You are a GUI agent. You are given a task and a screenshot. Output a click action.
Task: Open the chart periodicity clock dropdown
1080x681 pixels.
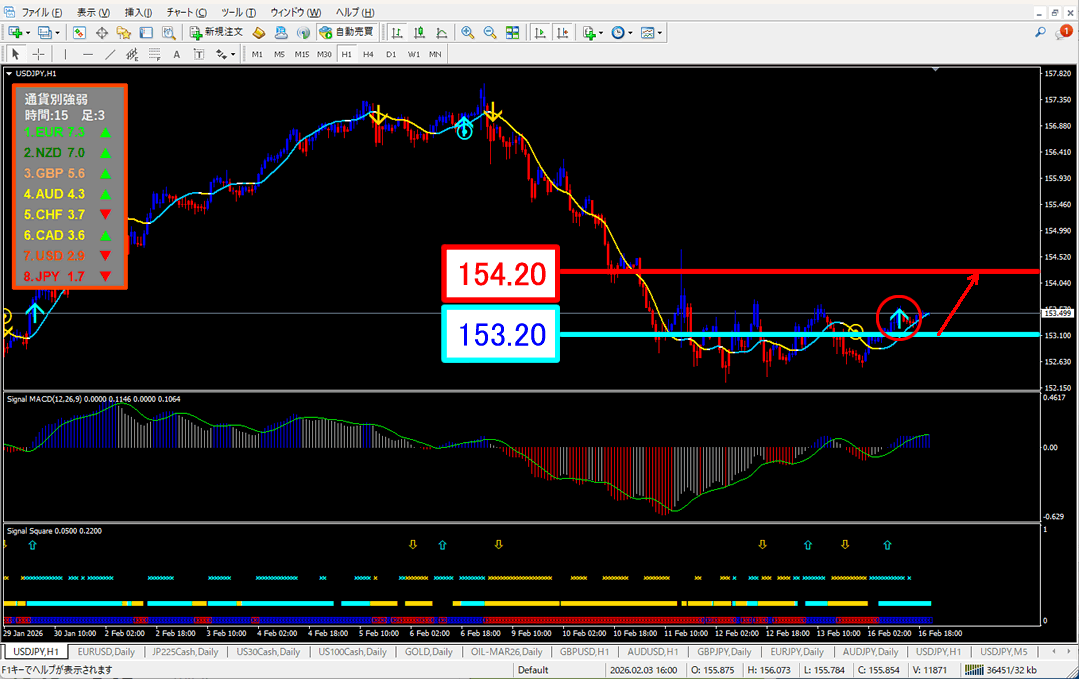[x=629, y=32]
